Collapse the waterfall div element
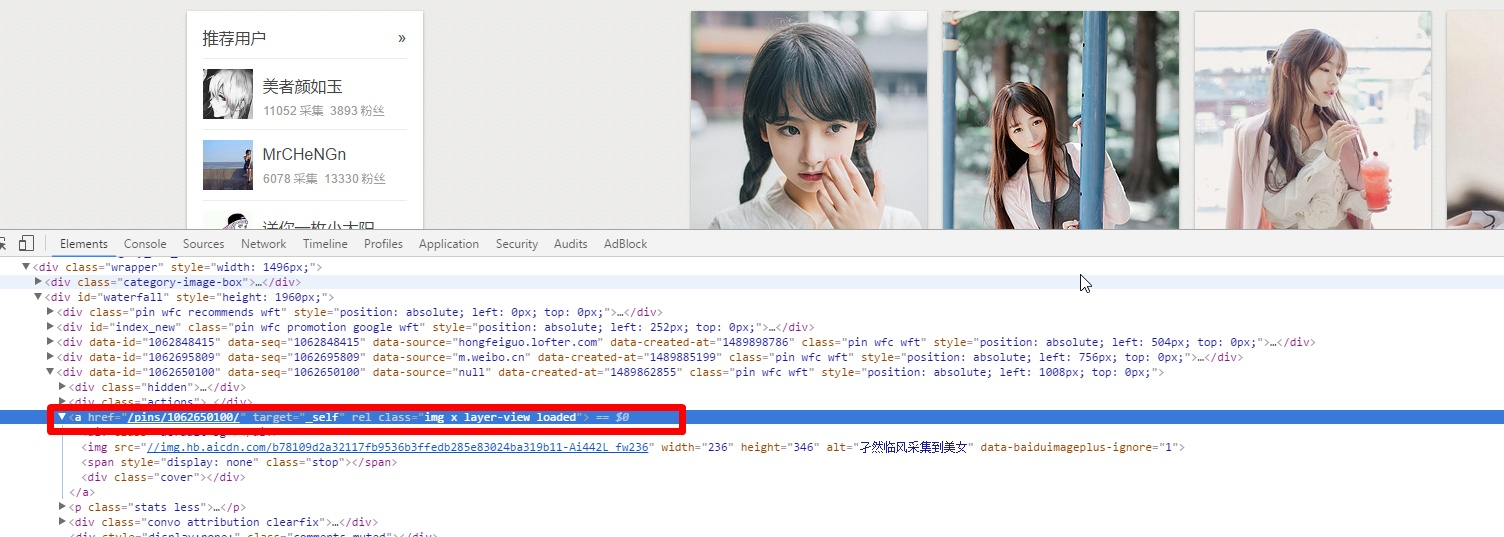Viewport: 1504px width, 537px height. click(x=39, y=297)
